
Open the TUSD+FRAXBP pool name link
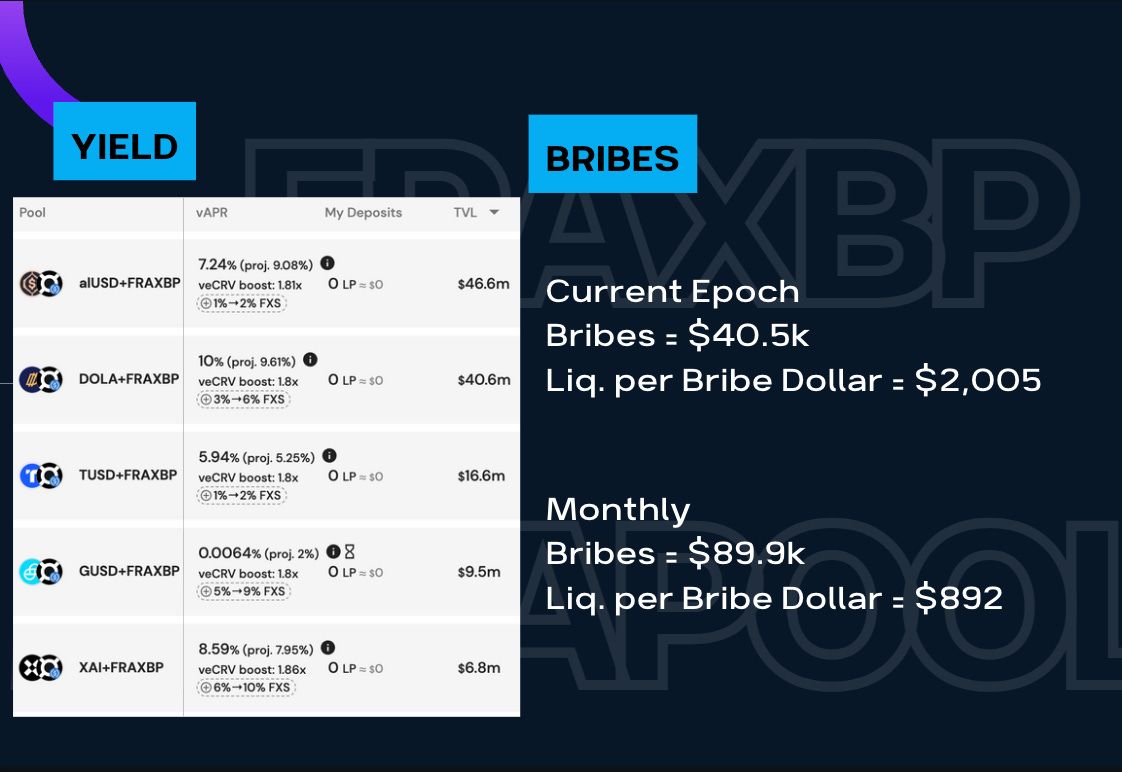coord(129,476)
